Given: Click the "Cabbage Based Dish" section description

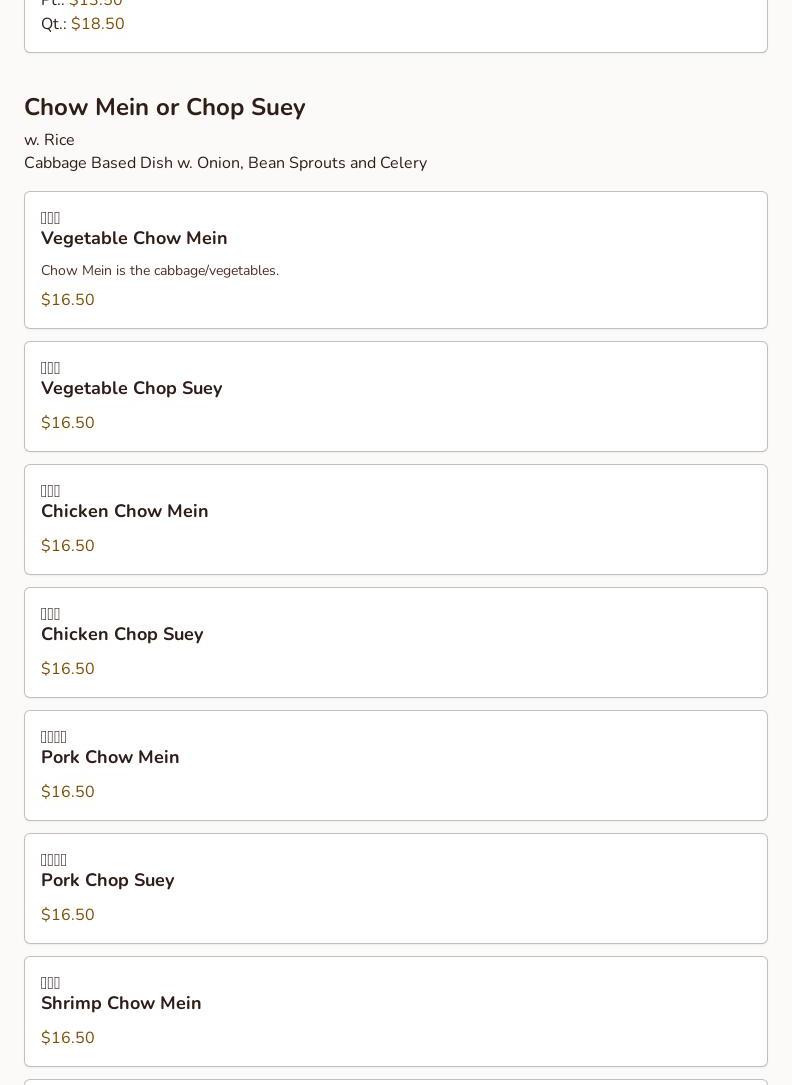Looking at the screenshot, I should pyautogui.click(x=225, y=163).
